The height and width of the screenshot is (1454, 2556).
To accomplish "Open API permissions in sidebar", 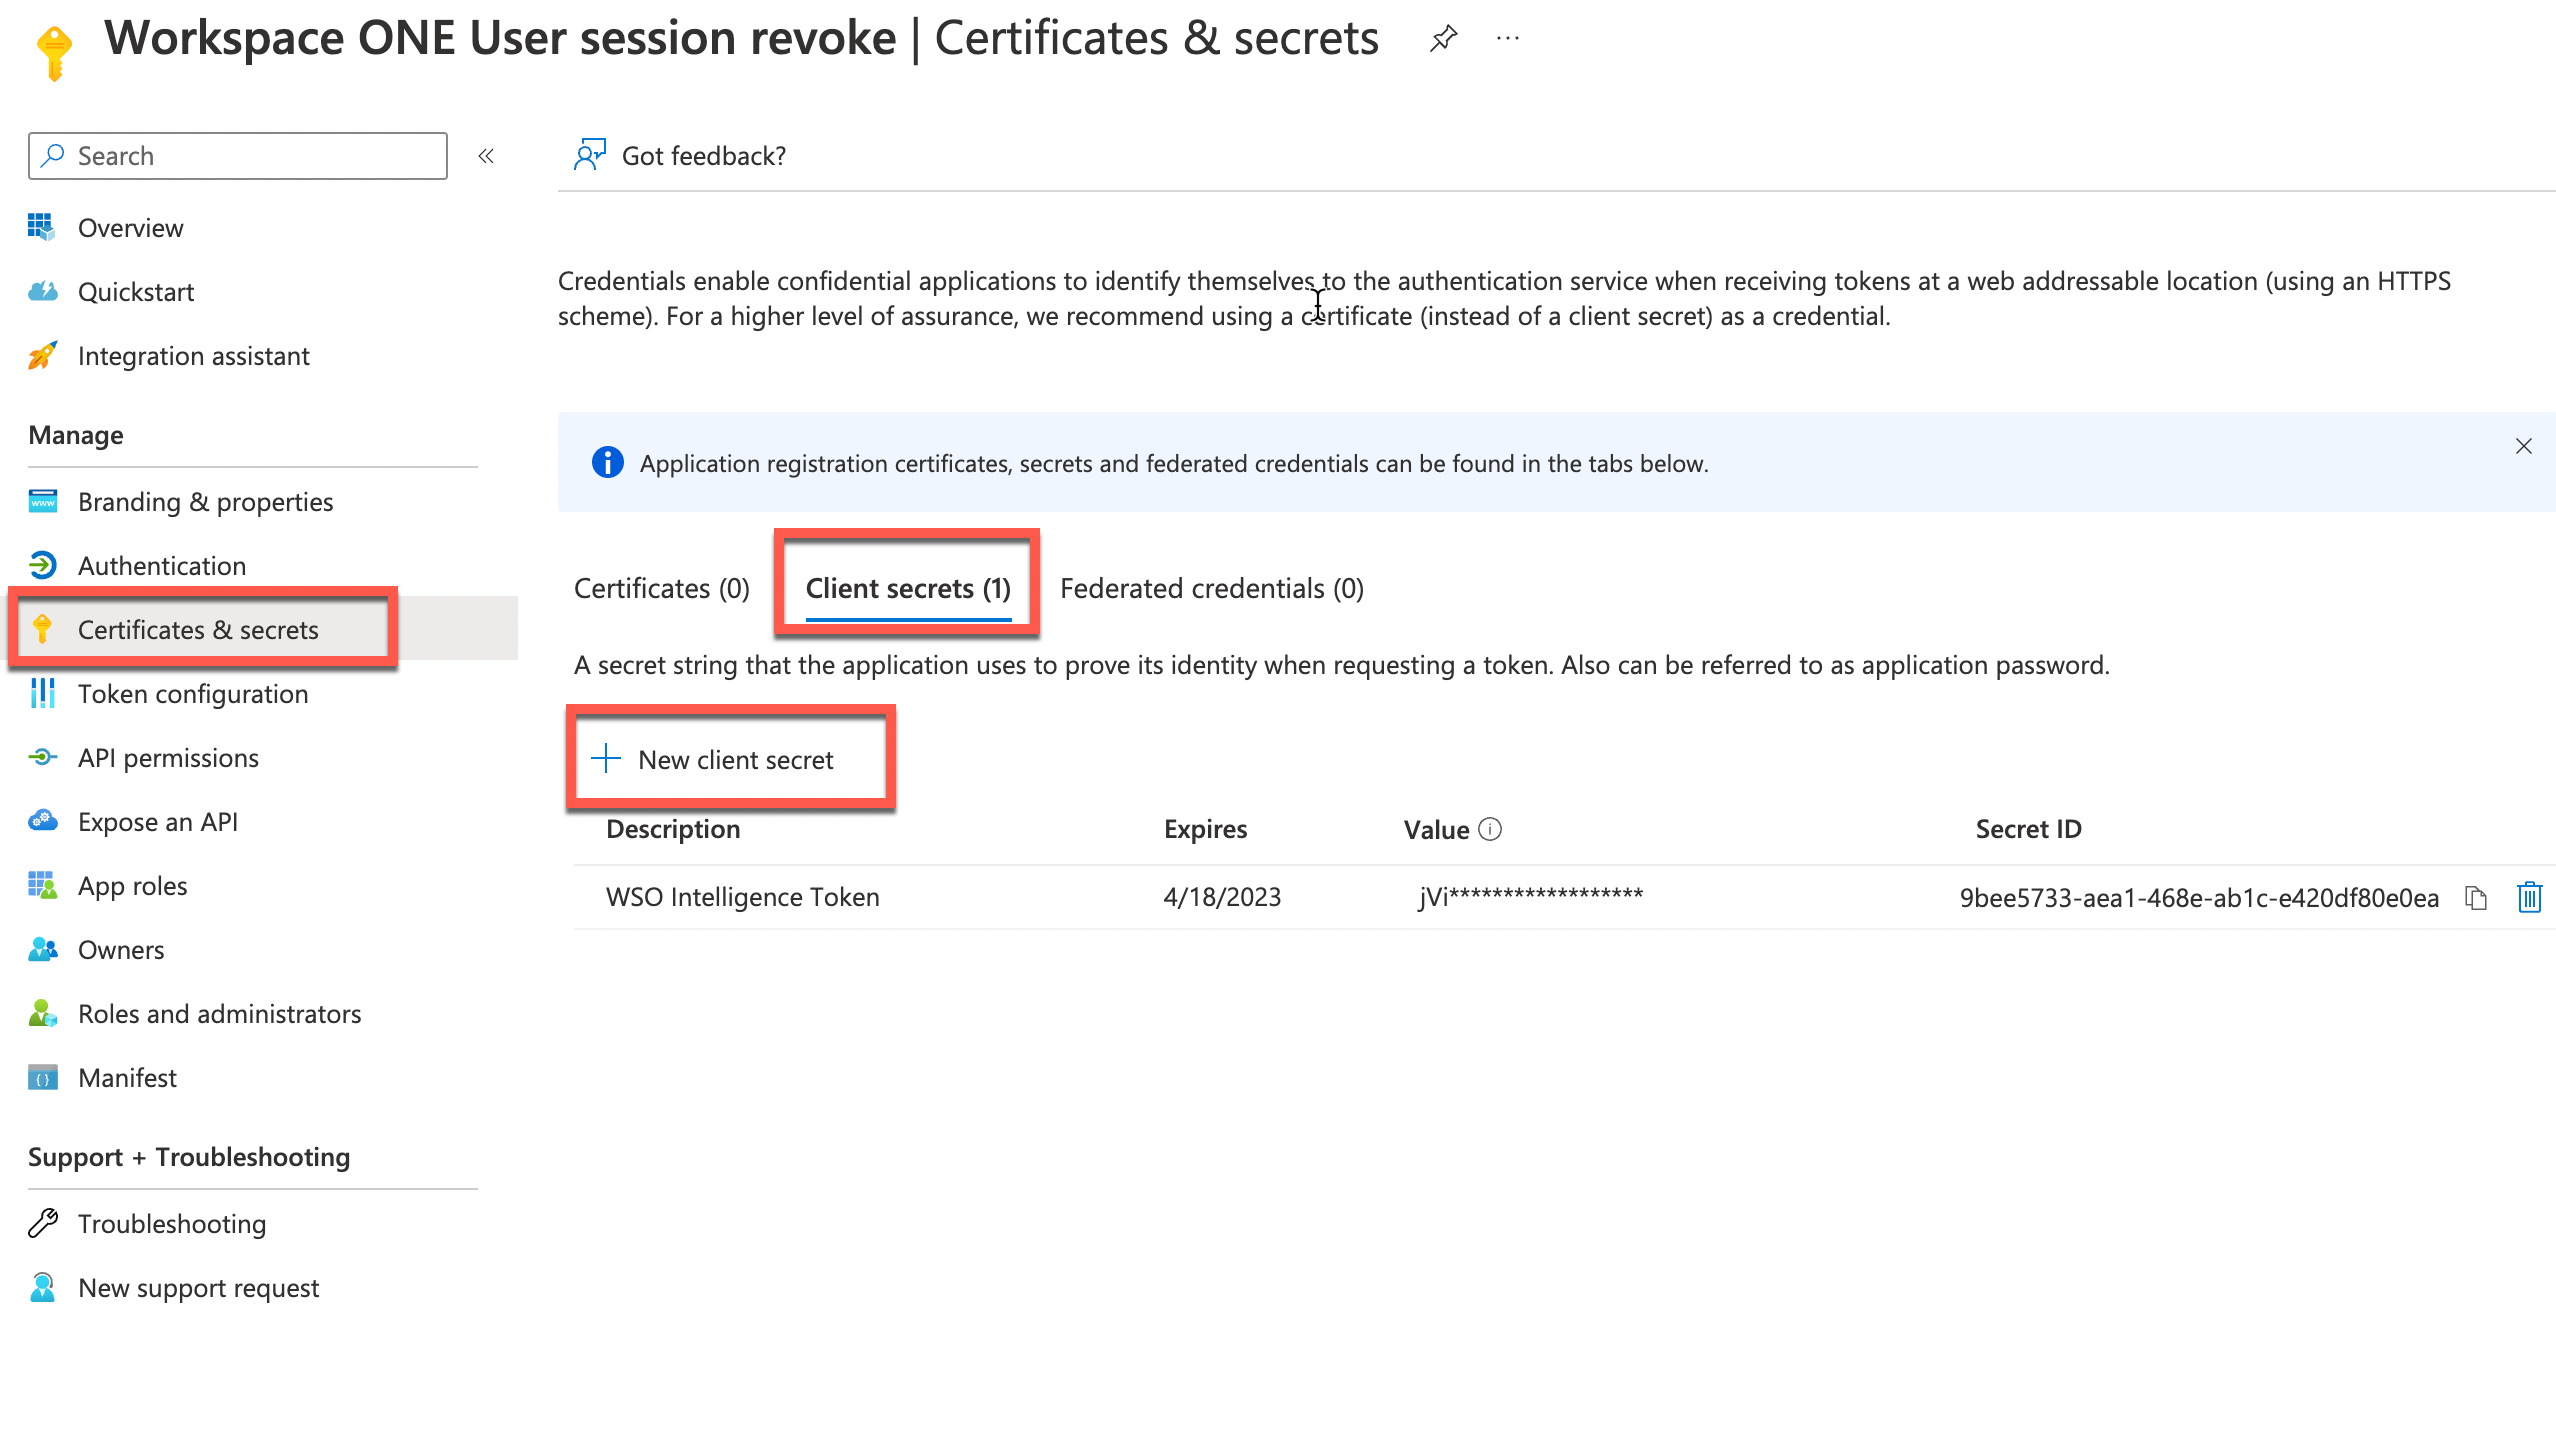I will point(168,758).
